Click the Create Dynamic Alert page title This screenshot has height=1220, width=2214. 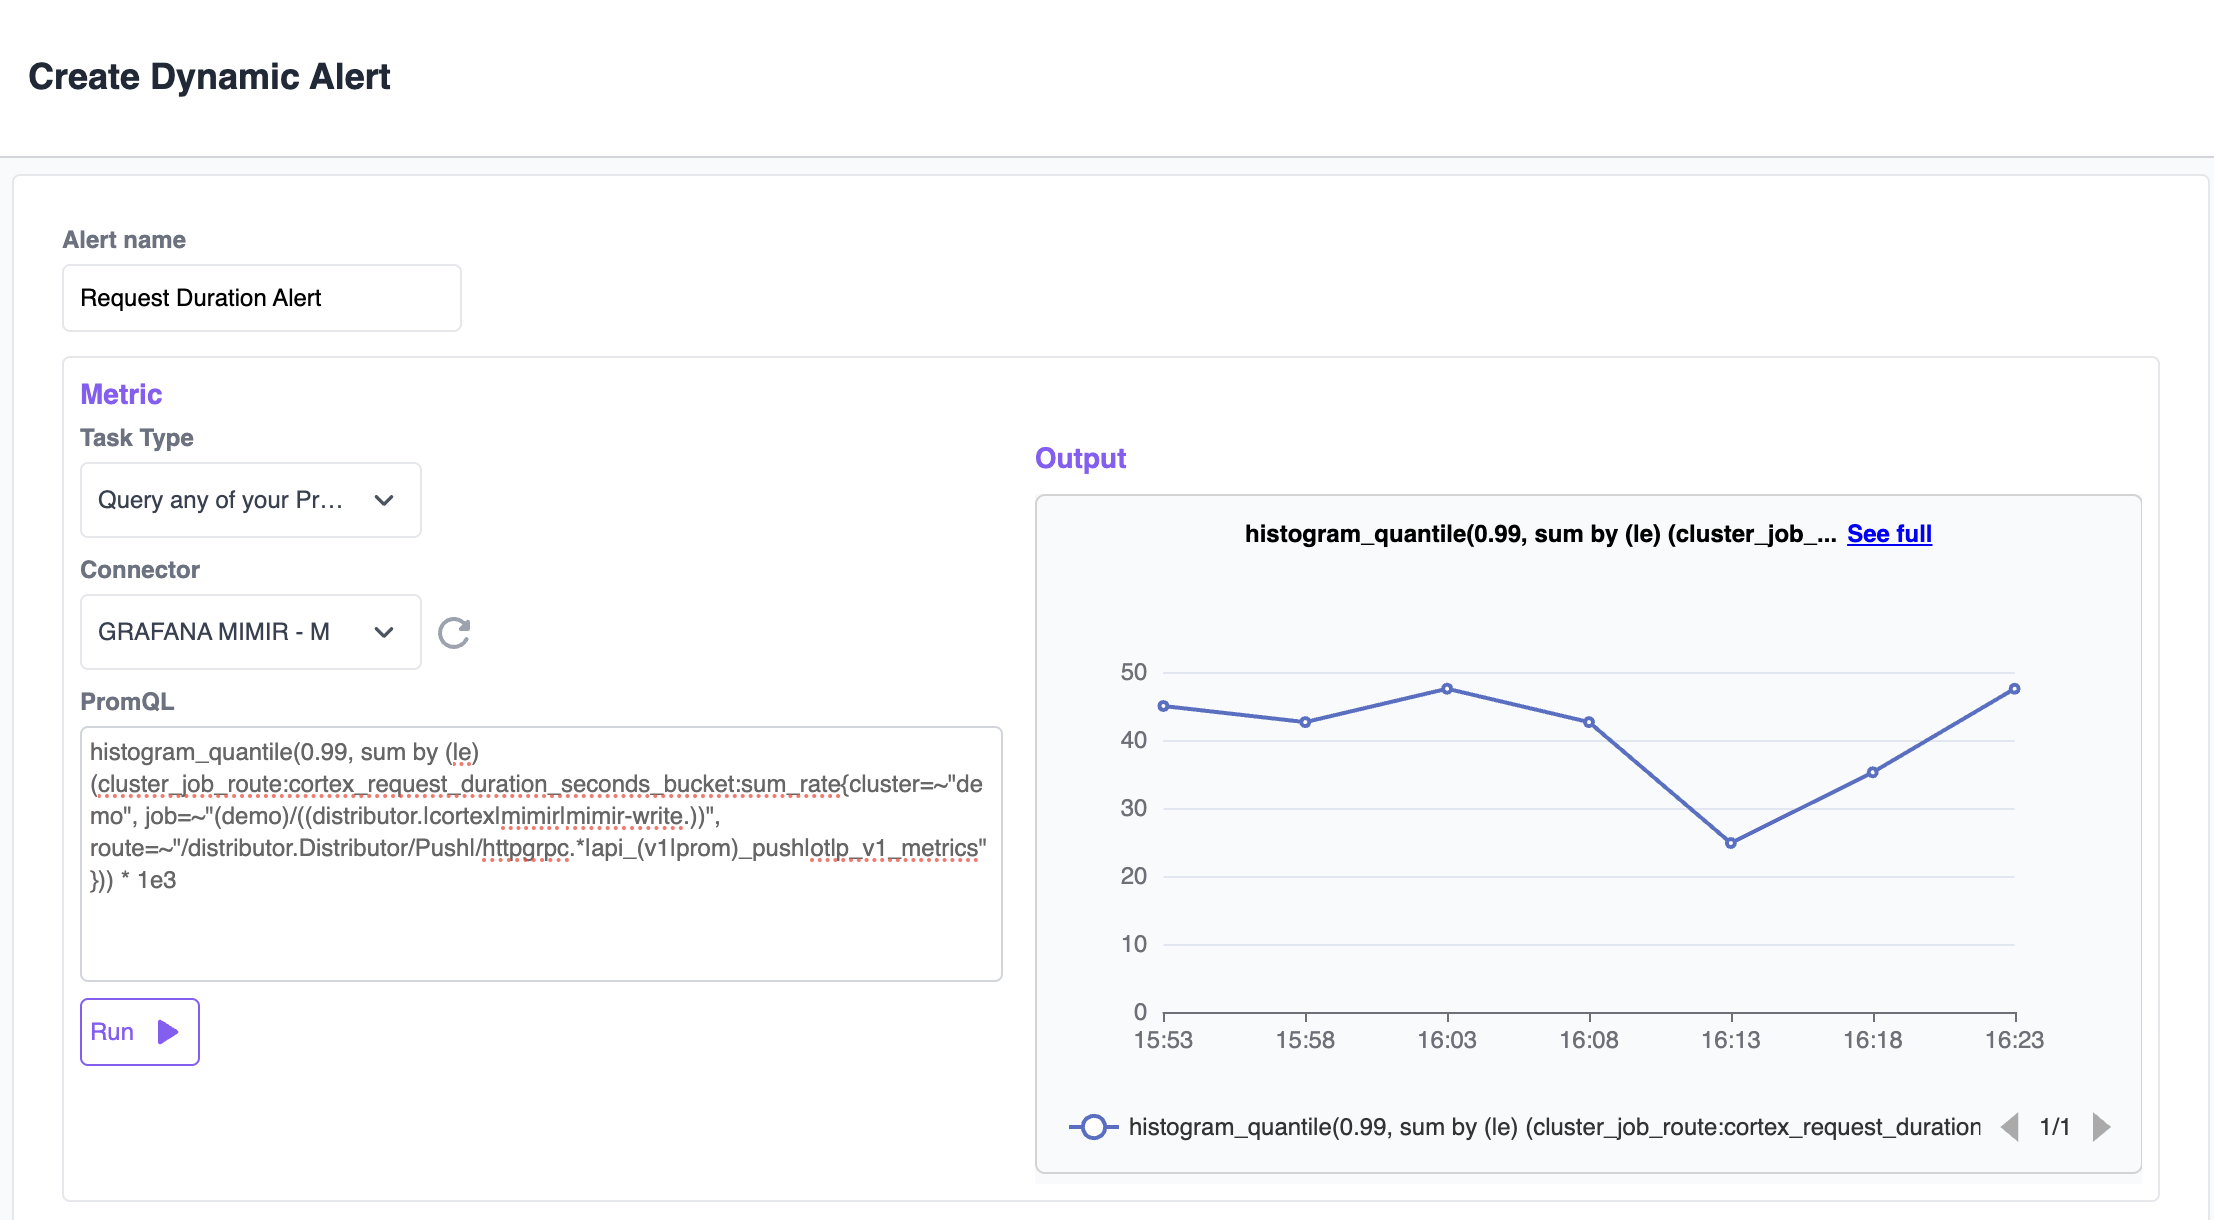(x=209, y=77)
